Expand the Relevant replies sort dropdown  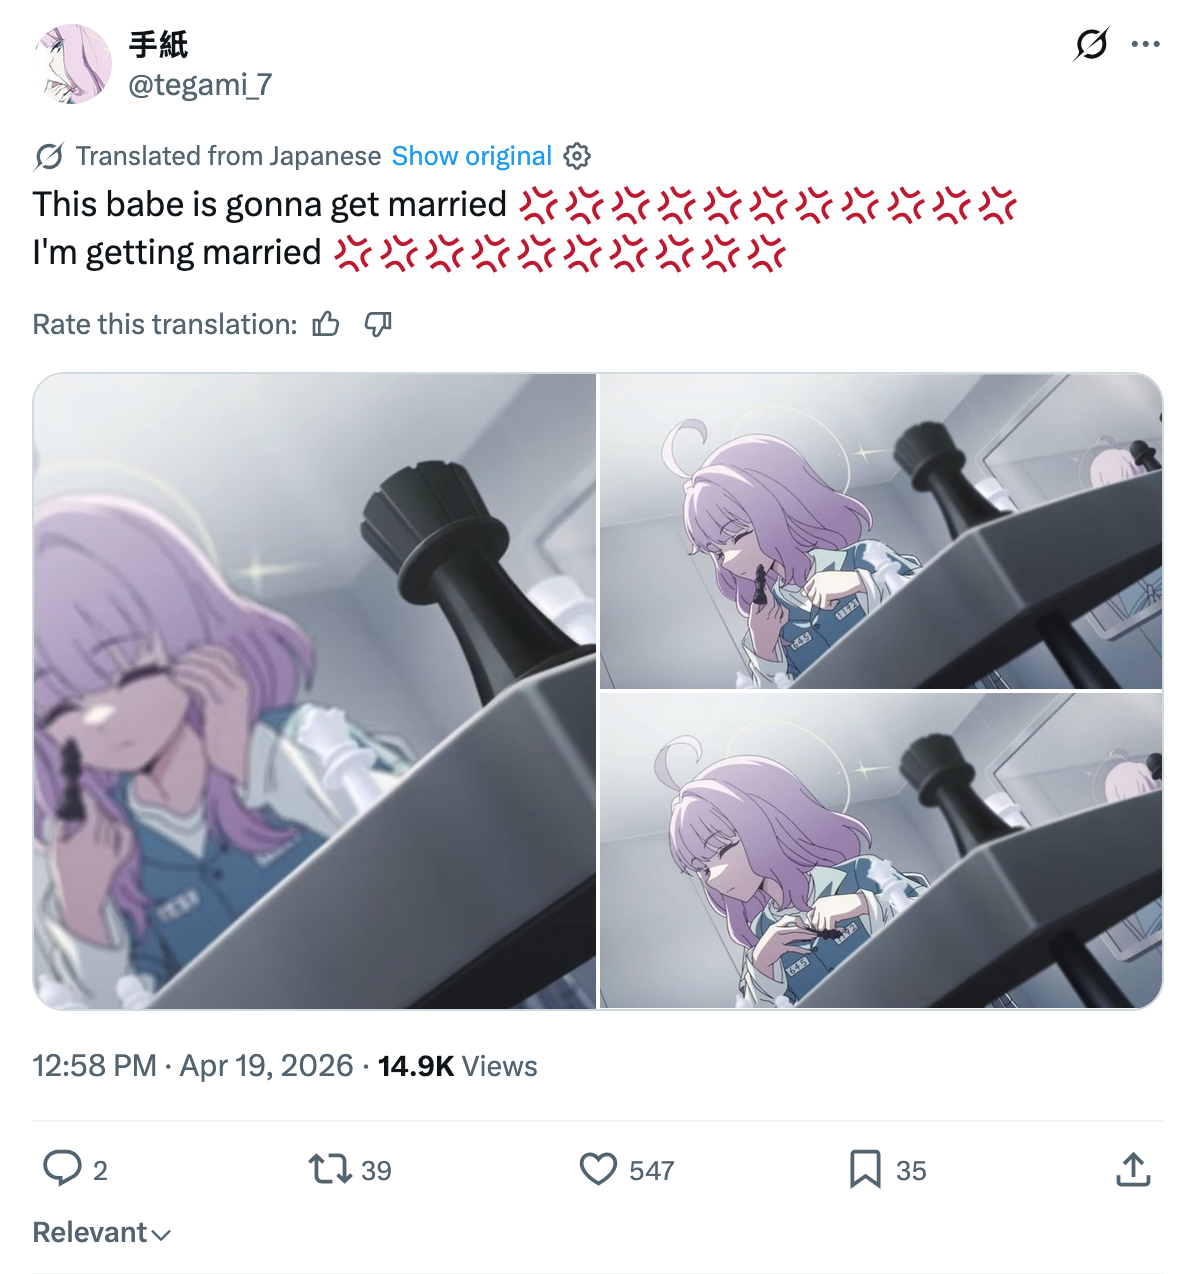click(102, 1232)
